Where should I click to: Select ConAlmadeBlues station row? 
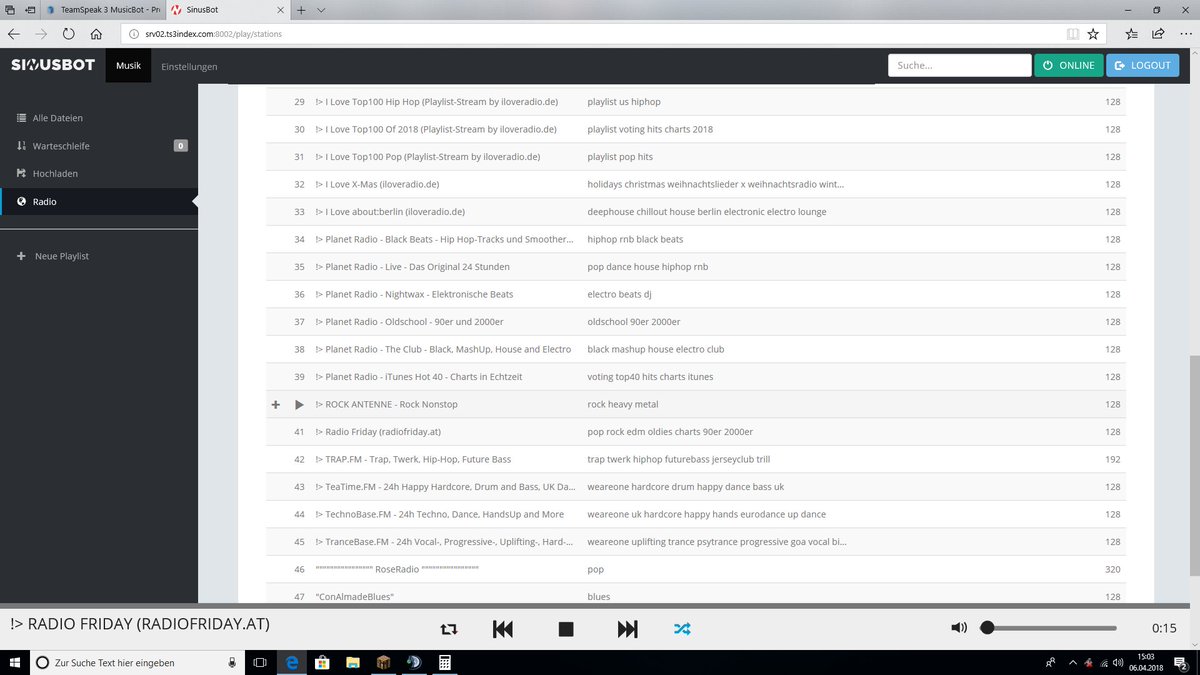(x=695, y=595)
